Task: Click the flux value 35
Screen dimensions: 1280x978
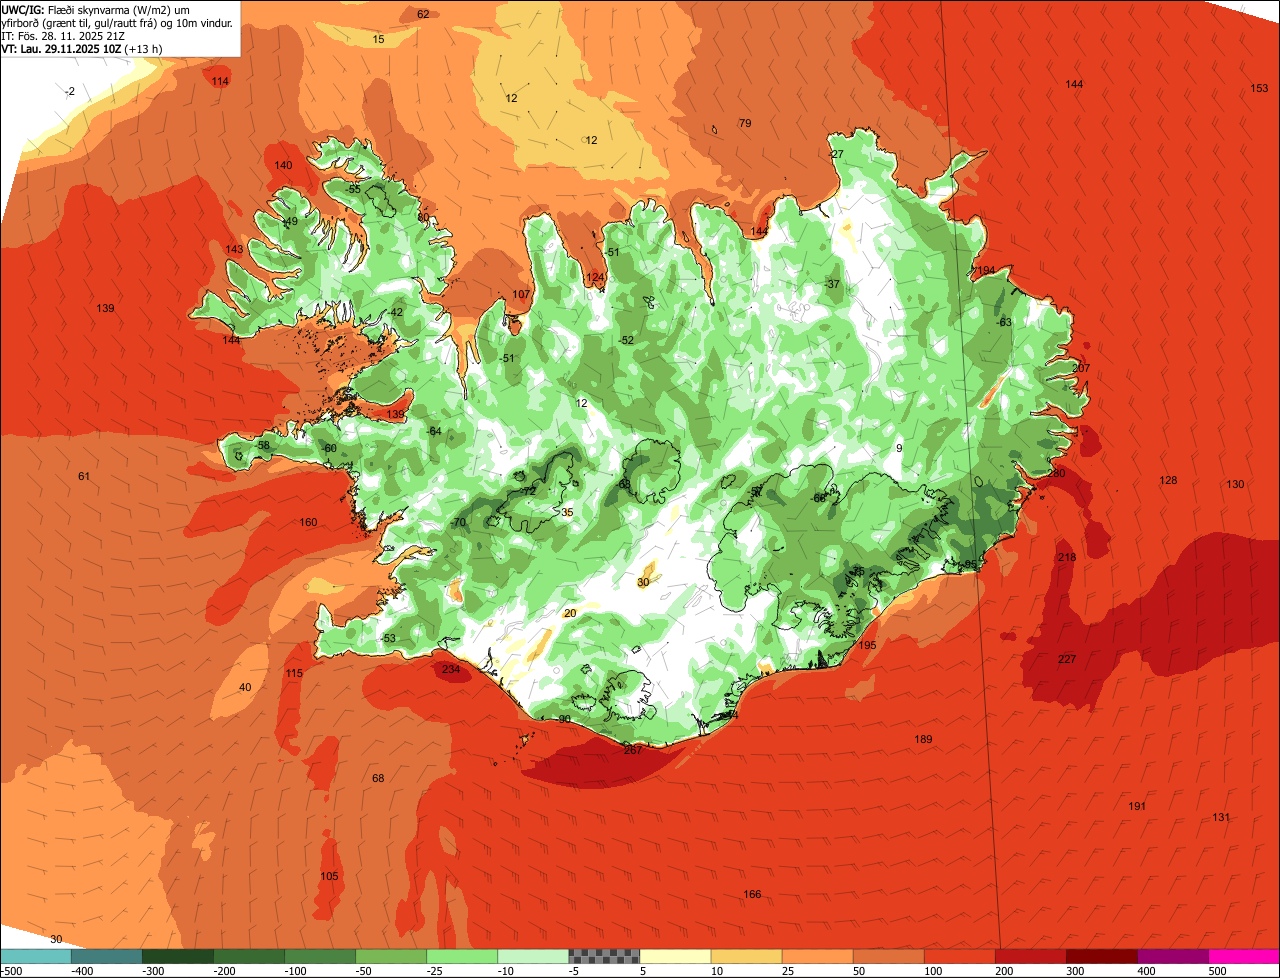Action: pyautogui.click(x=567, y=512)
